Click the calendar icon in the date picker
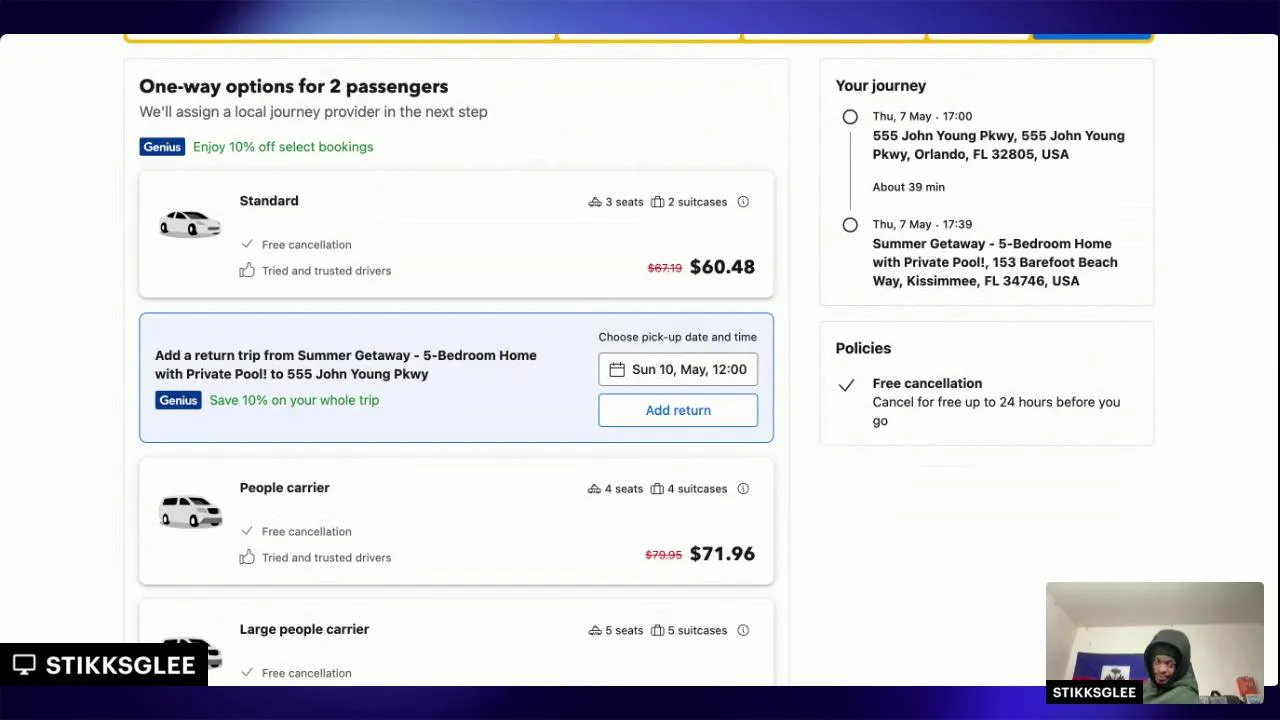Image resolution: width=1280 pixels, height=720 pixels. point(617,369)
